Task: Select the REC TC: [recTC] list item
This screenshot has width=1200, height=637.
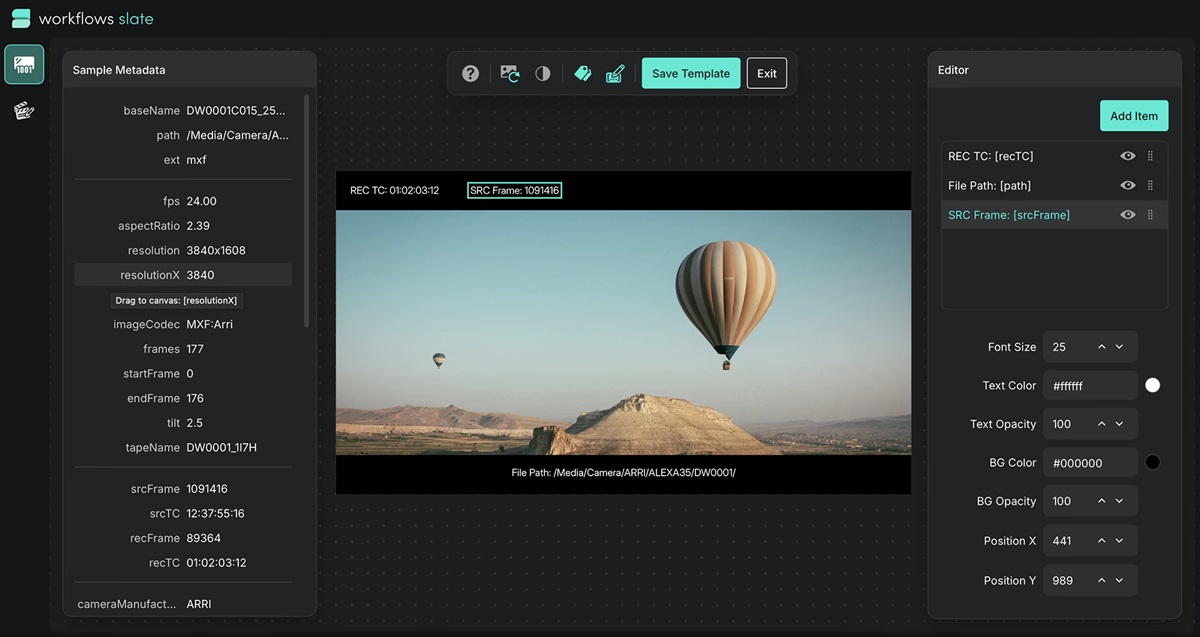Action: (1055, 156)
